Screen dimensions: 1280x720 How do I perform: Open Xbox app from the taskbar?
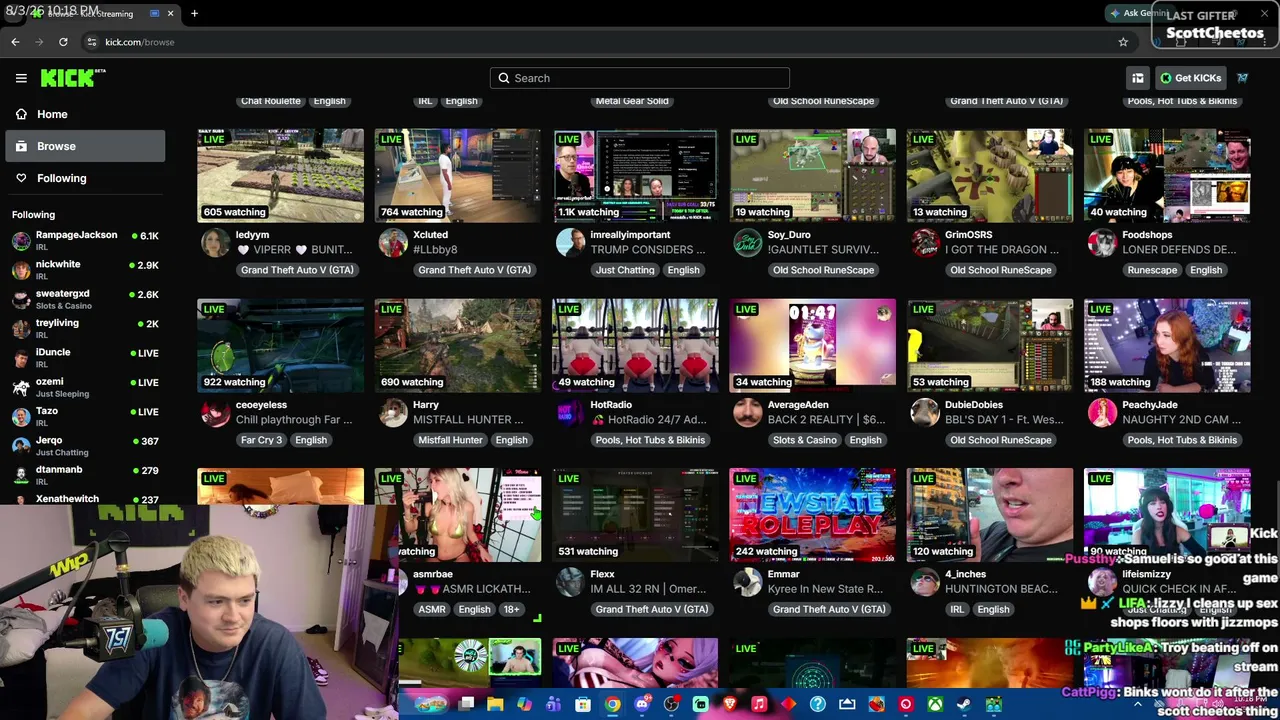[x=935, y=705]
